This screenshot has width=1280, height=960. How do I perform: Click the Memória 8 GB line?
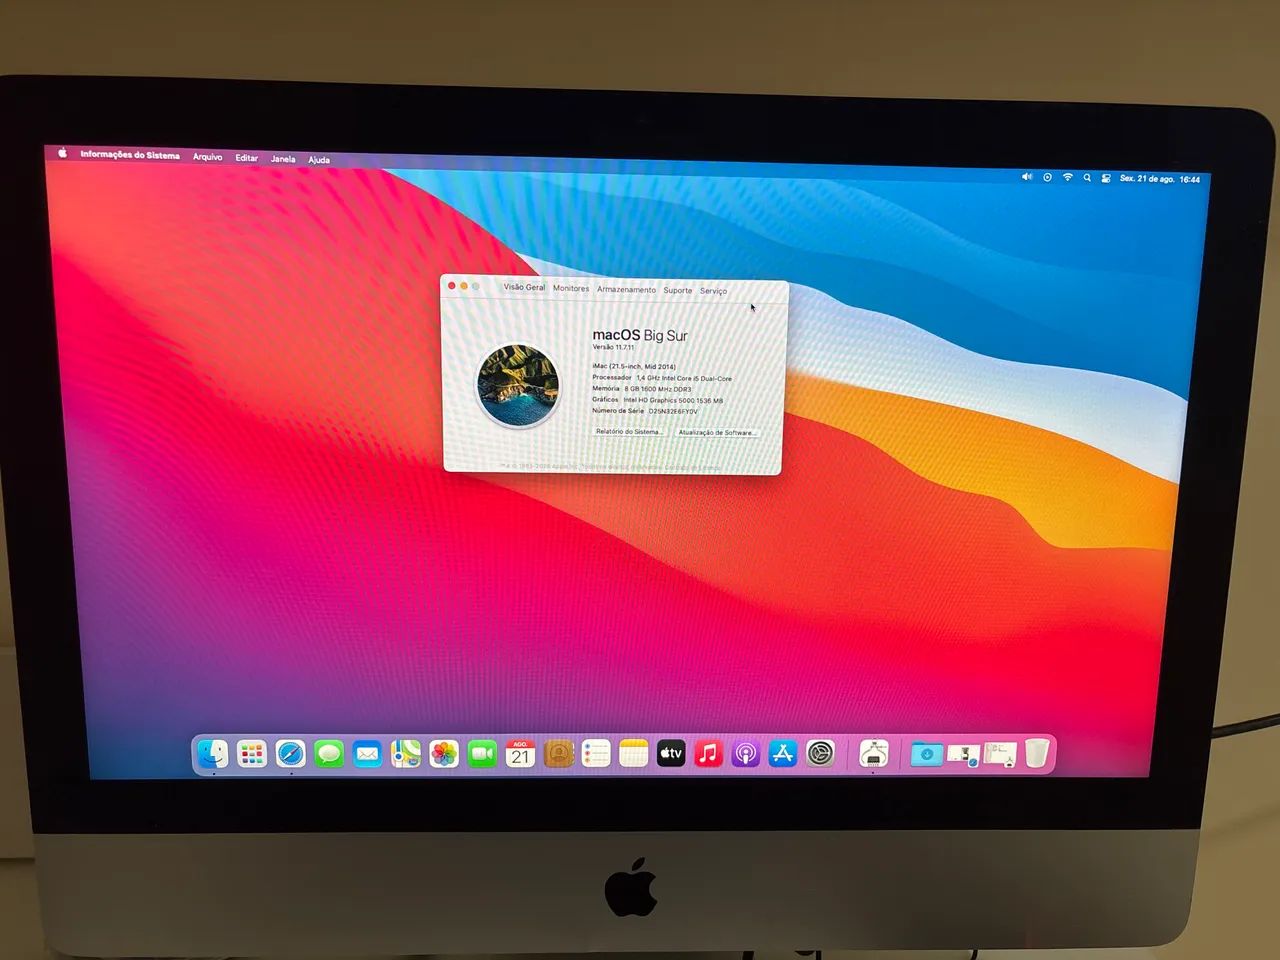coord(642,389)
